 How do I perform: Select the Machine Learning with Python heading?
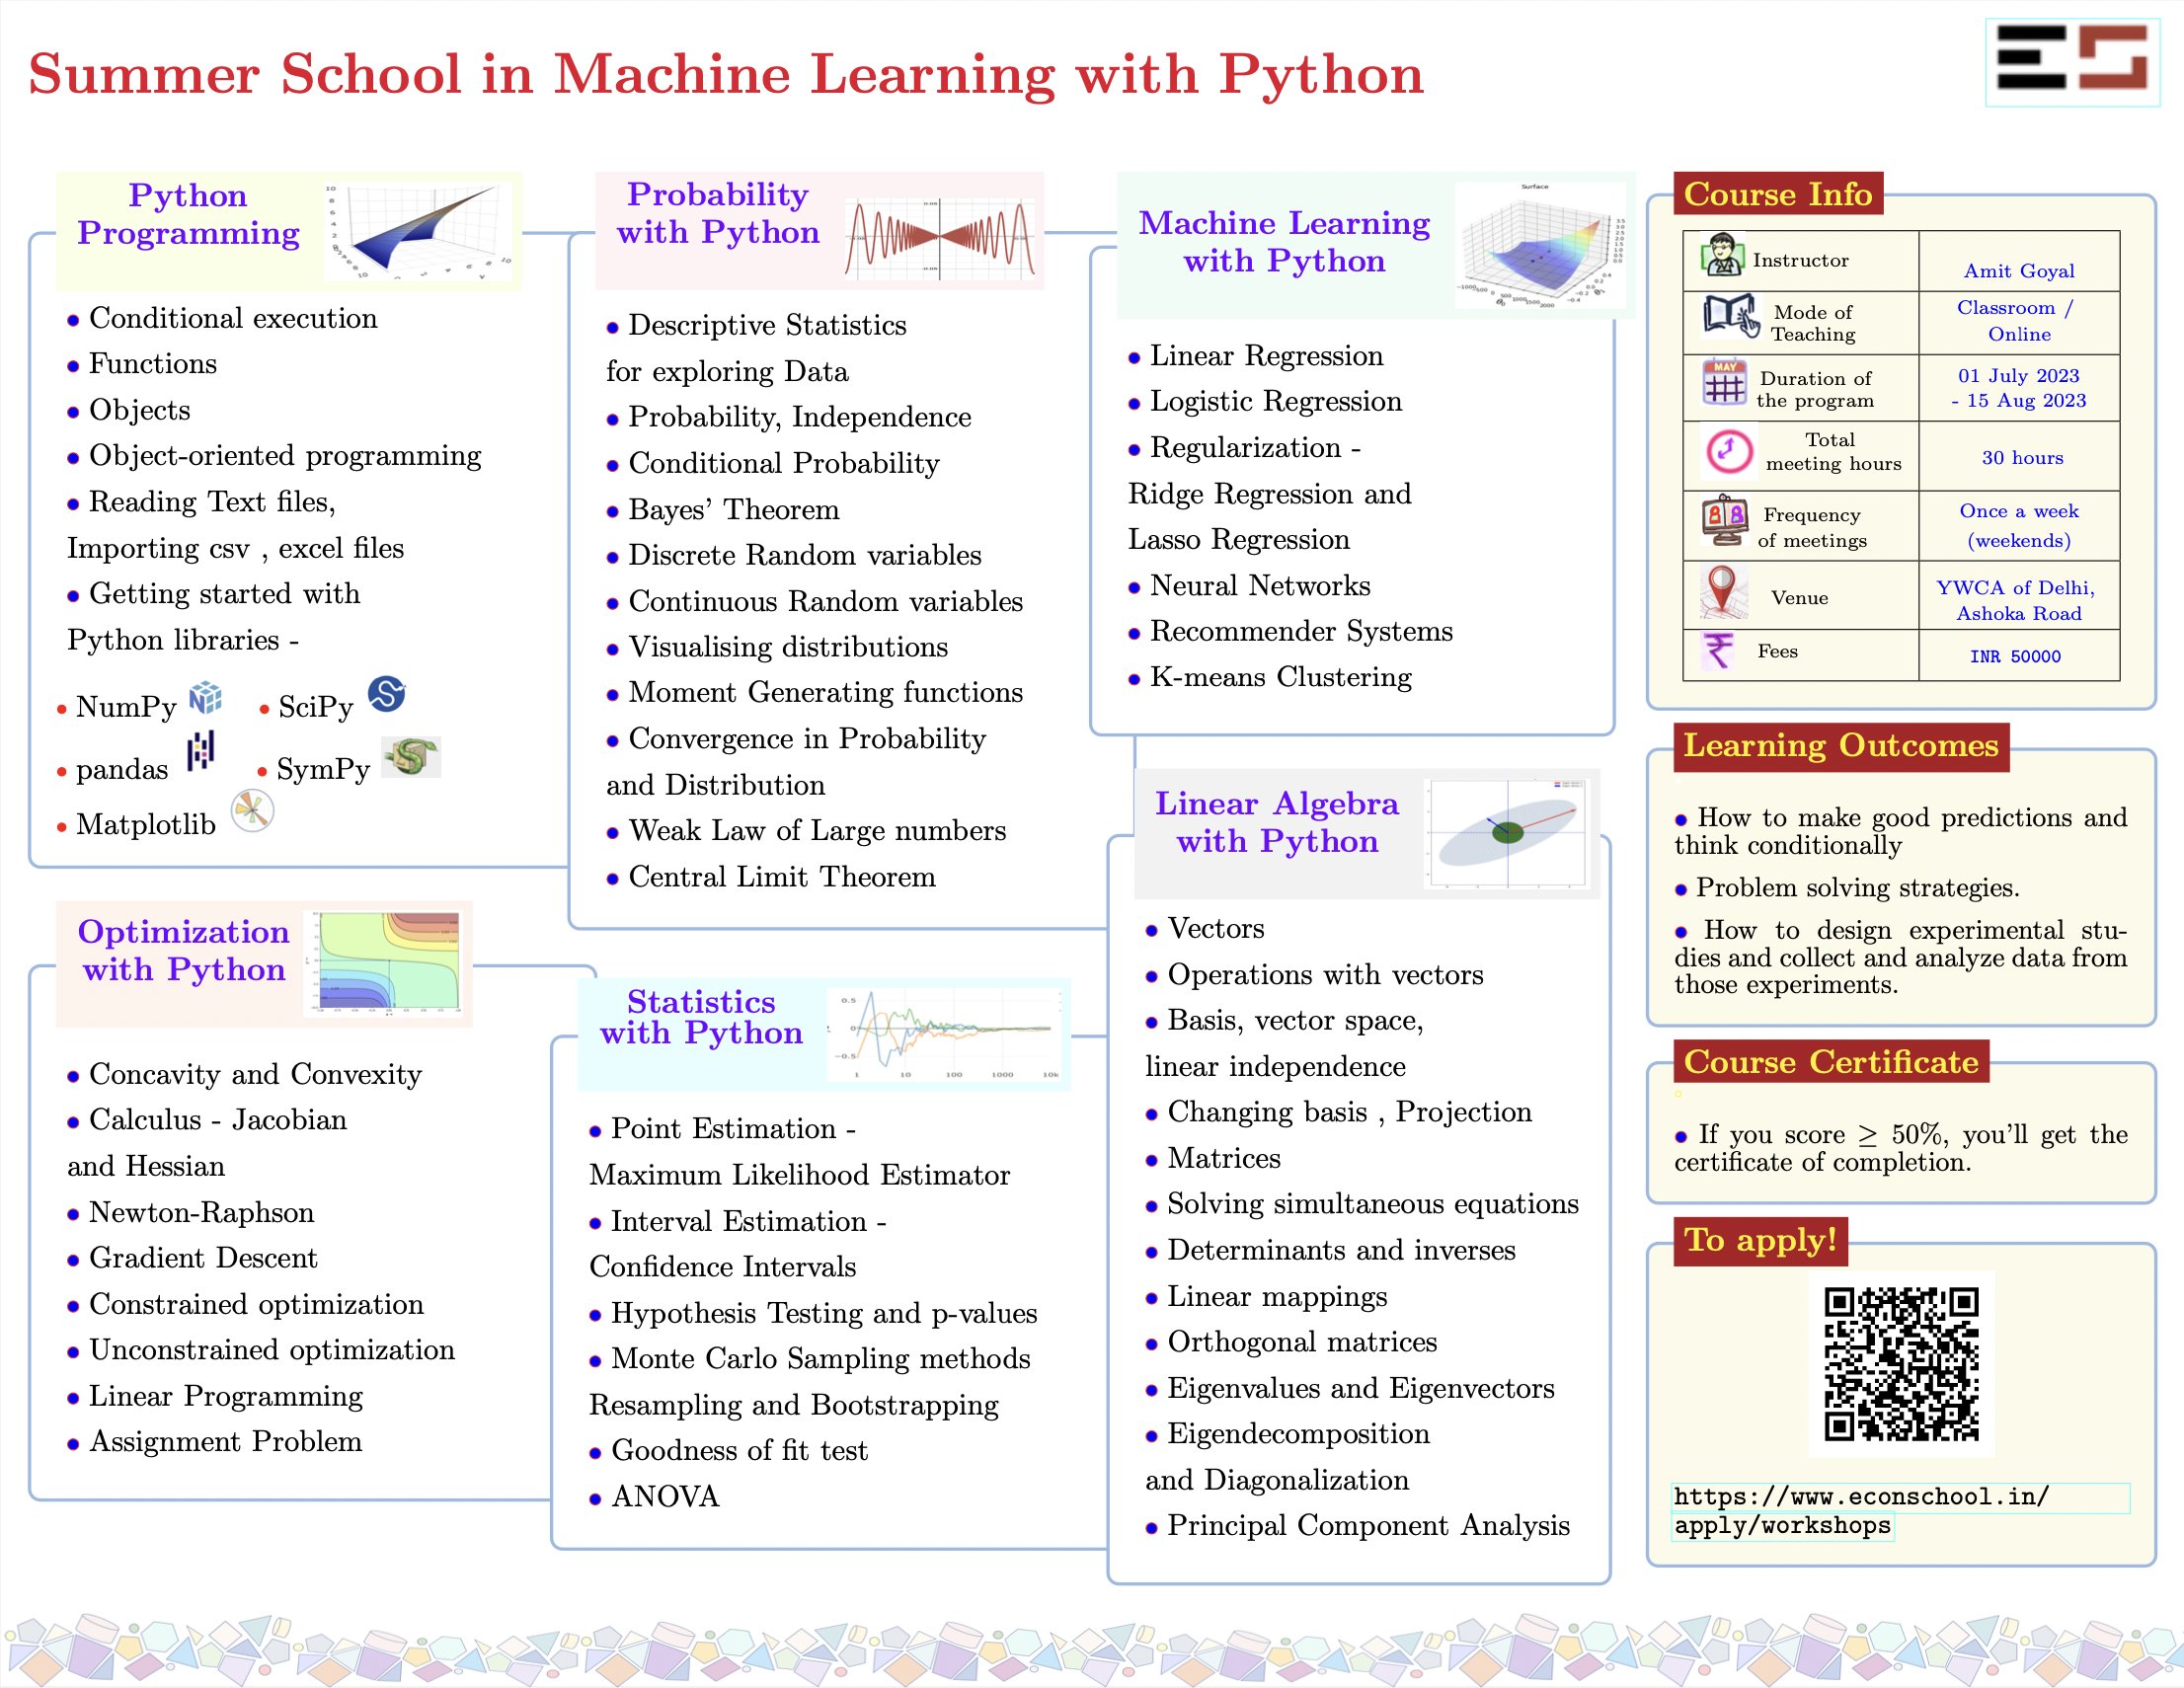[1284, 242]
